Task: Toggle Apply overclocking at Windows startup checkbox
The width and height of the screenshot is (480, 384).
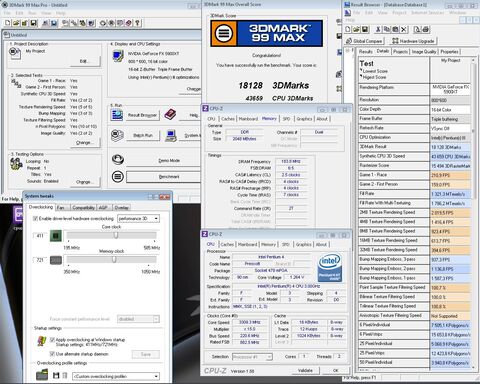Action: (x=52, y=340)
